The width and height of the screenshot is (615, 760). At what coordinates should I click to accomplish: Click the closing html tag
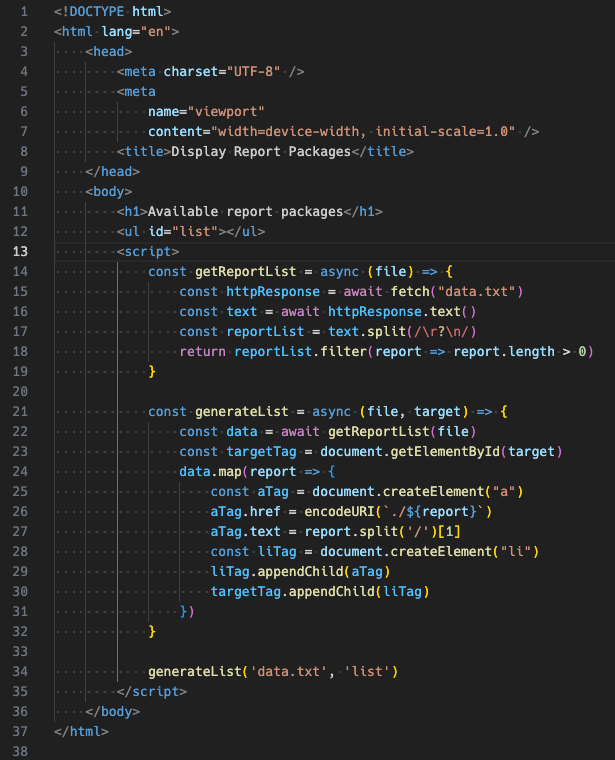81,731
